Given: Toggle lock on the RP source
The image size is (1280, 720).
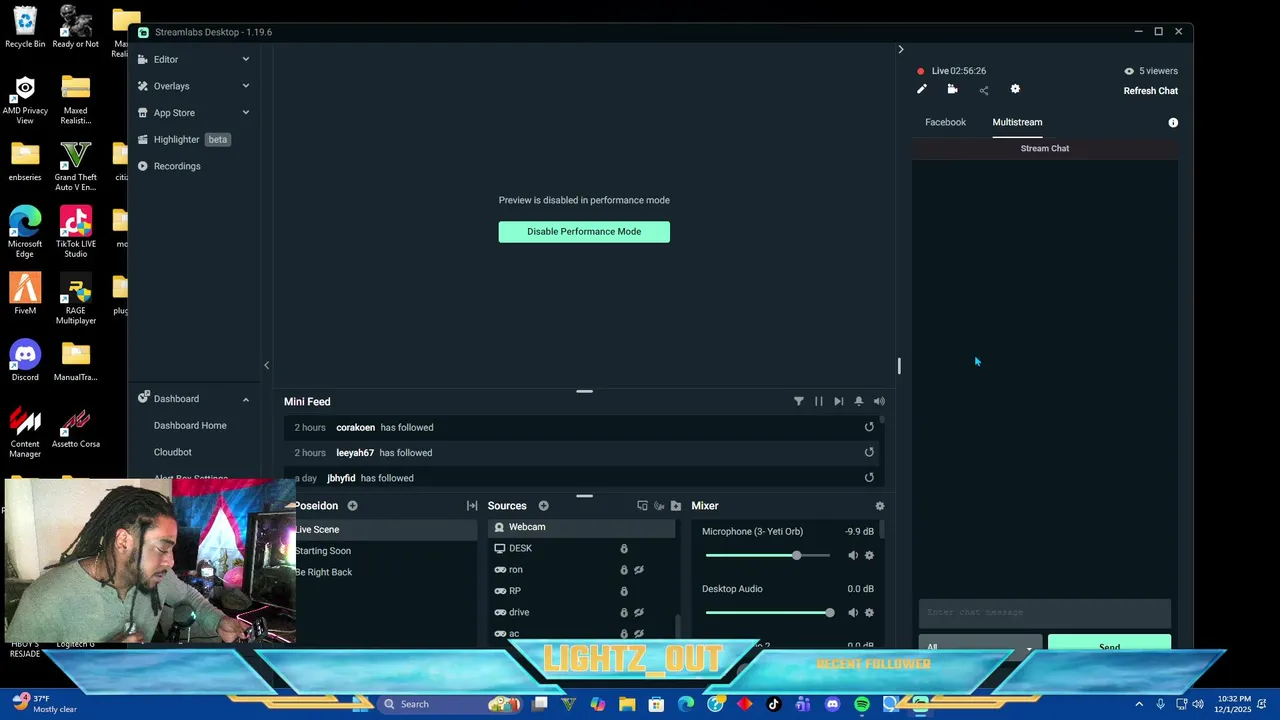Looking at the screenshot, I should tap(624, 591).
